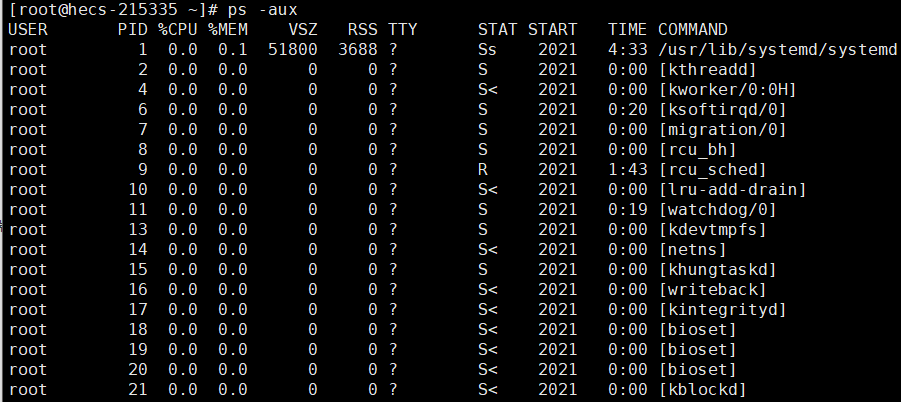Select the [kthreadd] process name
The width and height of the screenshot is (901, 402).
pos(707,70)
